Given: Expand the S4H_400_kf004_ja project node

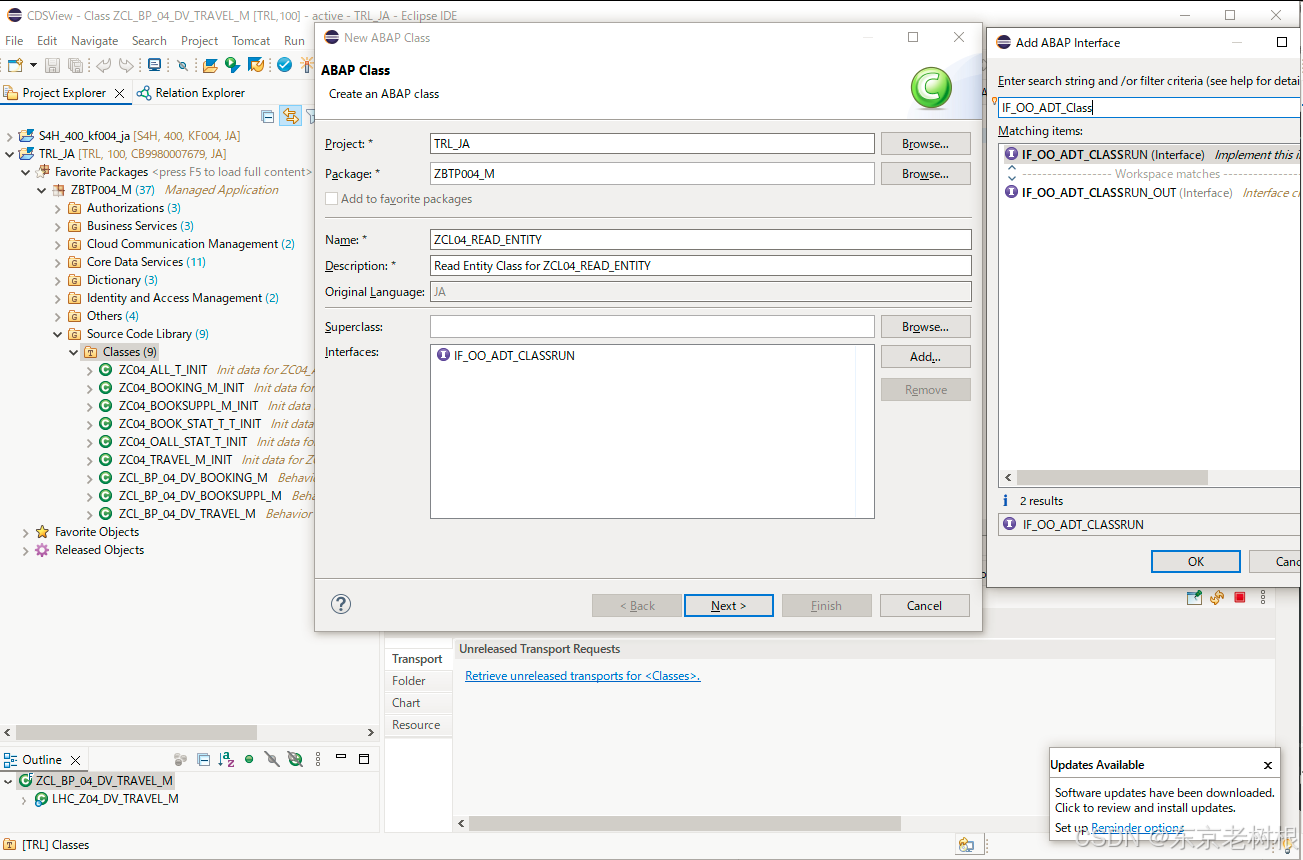Looking at the screenshot, I should pyautogui.click(x=10, y=136).
